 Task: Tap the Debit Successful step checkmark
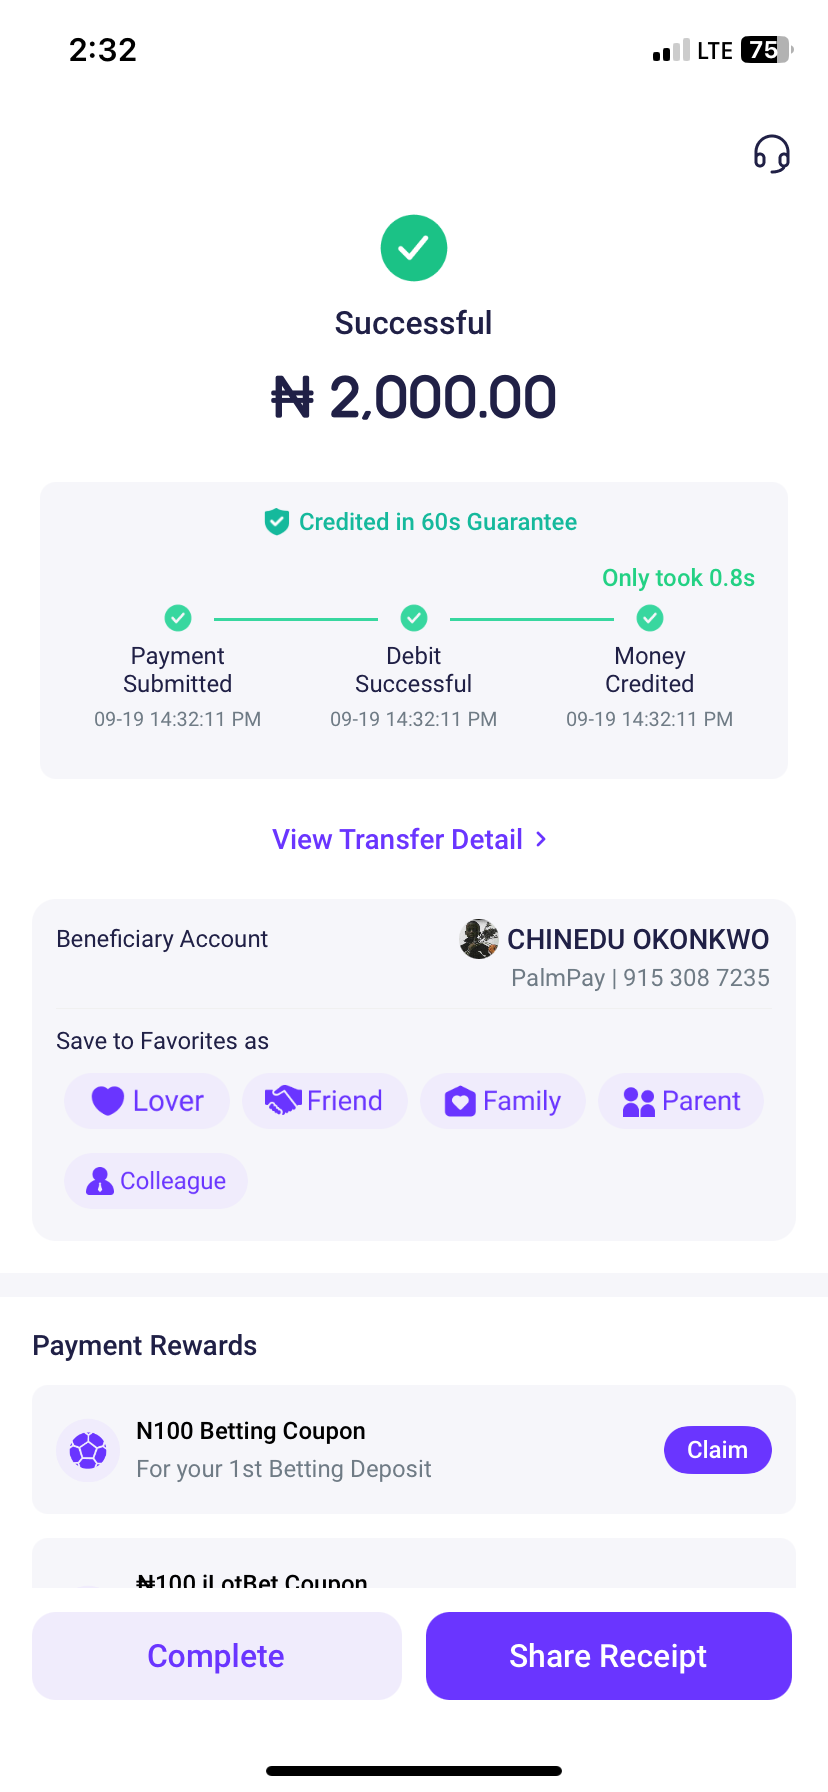pos(414,618)
